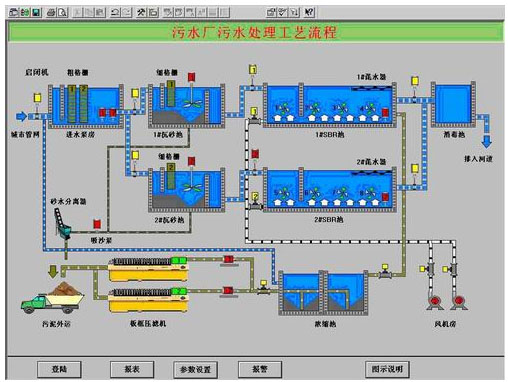The width and height of the screenshot is (508, 382).
Task: Click the 1#SBR池 label
Action: pos(330,135)
